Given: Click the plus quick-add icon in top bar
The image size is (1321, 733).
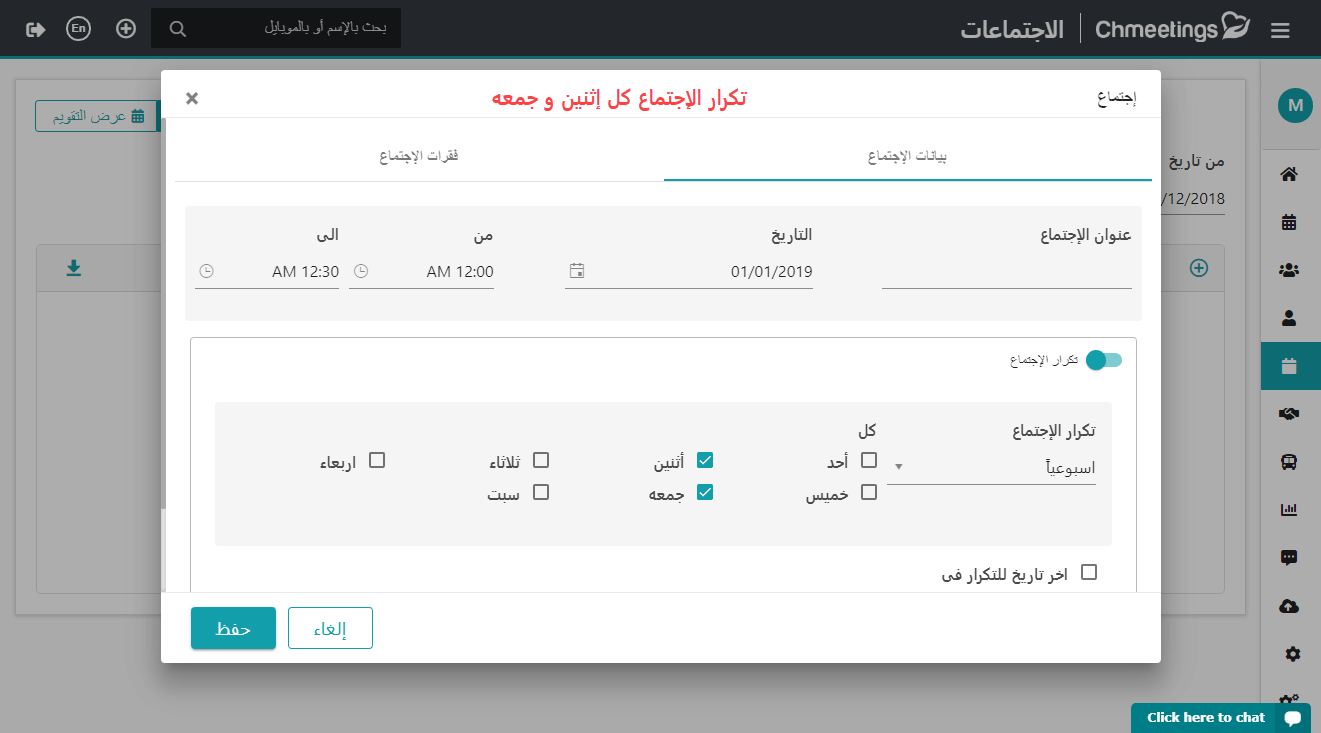Looking at the screenshot, I should coord(126,29).
